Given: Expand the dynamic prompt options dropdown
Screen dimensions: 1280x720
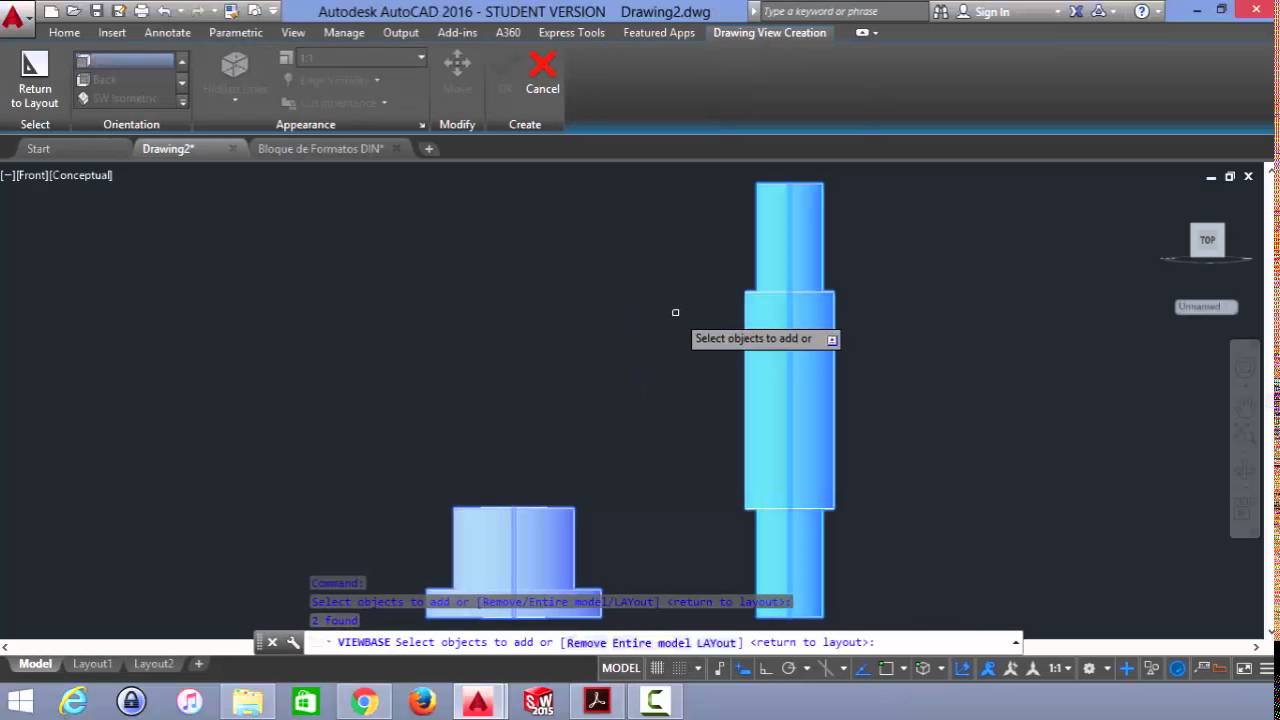Looking at the screenshot, I should (831, 340).
